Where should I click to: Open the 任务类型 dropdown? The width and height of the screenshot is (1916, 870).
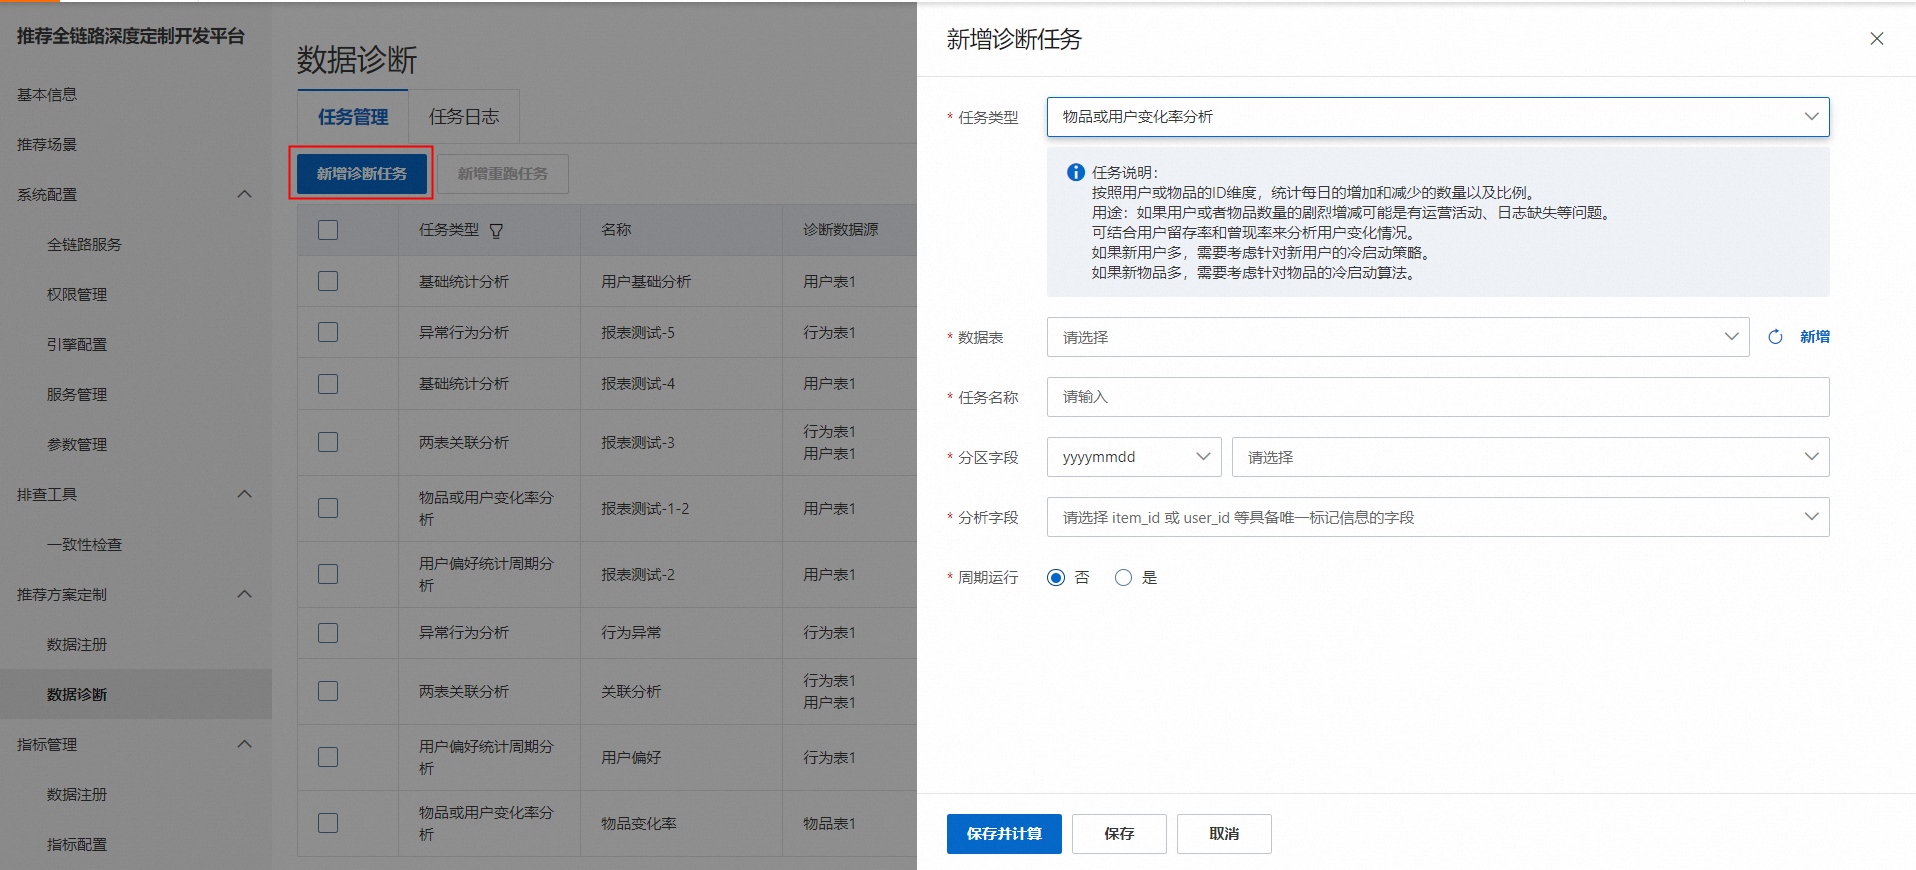[x=1438, y=117]
